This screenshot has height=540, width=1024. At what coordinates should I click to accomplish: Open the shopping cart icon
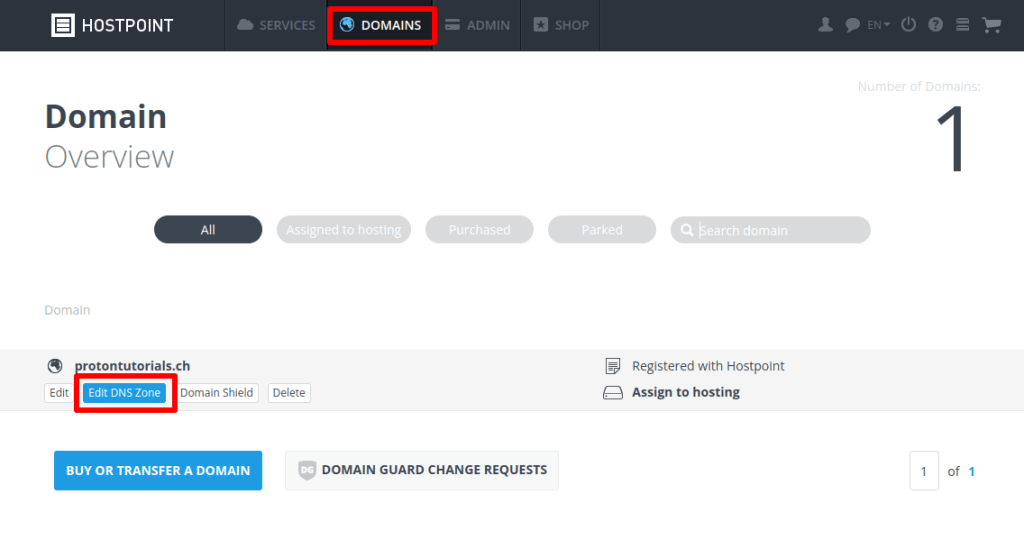991,25
